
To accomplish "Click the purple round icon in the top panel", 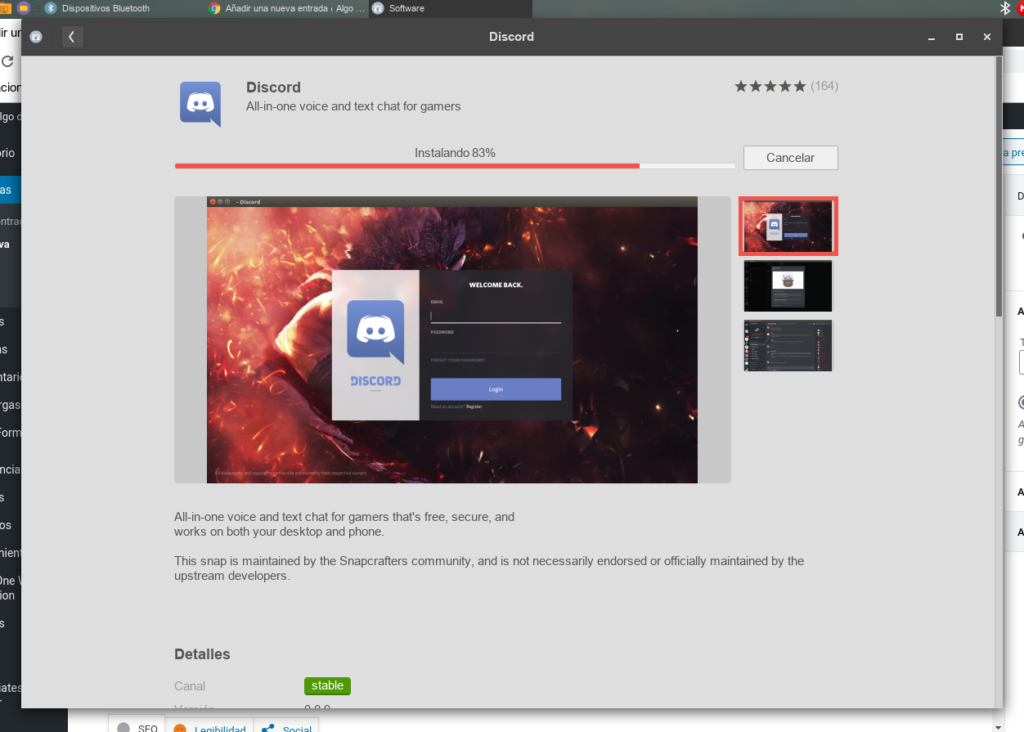I will coord(24,8).
